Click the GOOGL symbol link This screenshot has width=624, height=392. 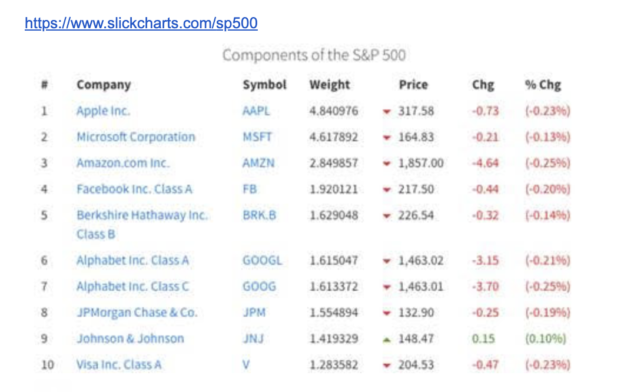pyautogui.click(x=262, y=261)
